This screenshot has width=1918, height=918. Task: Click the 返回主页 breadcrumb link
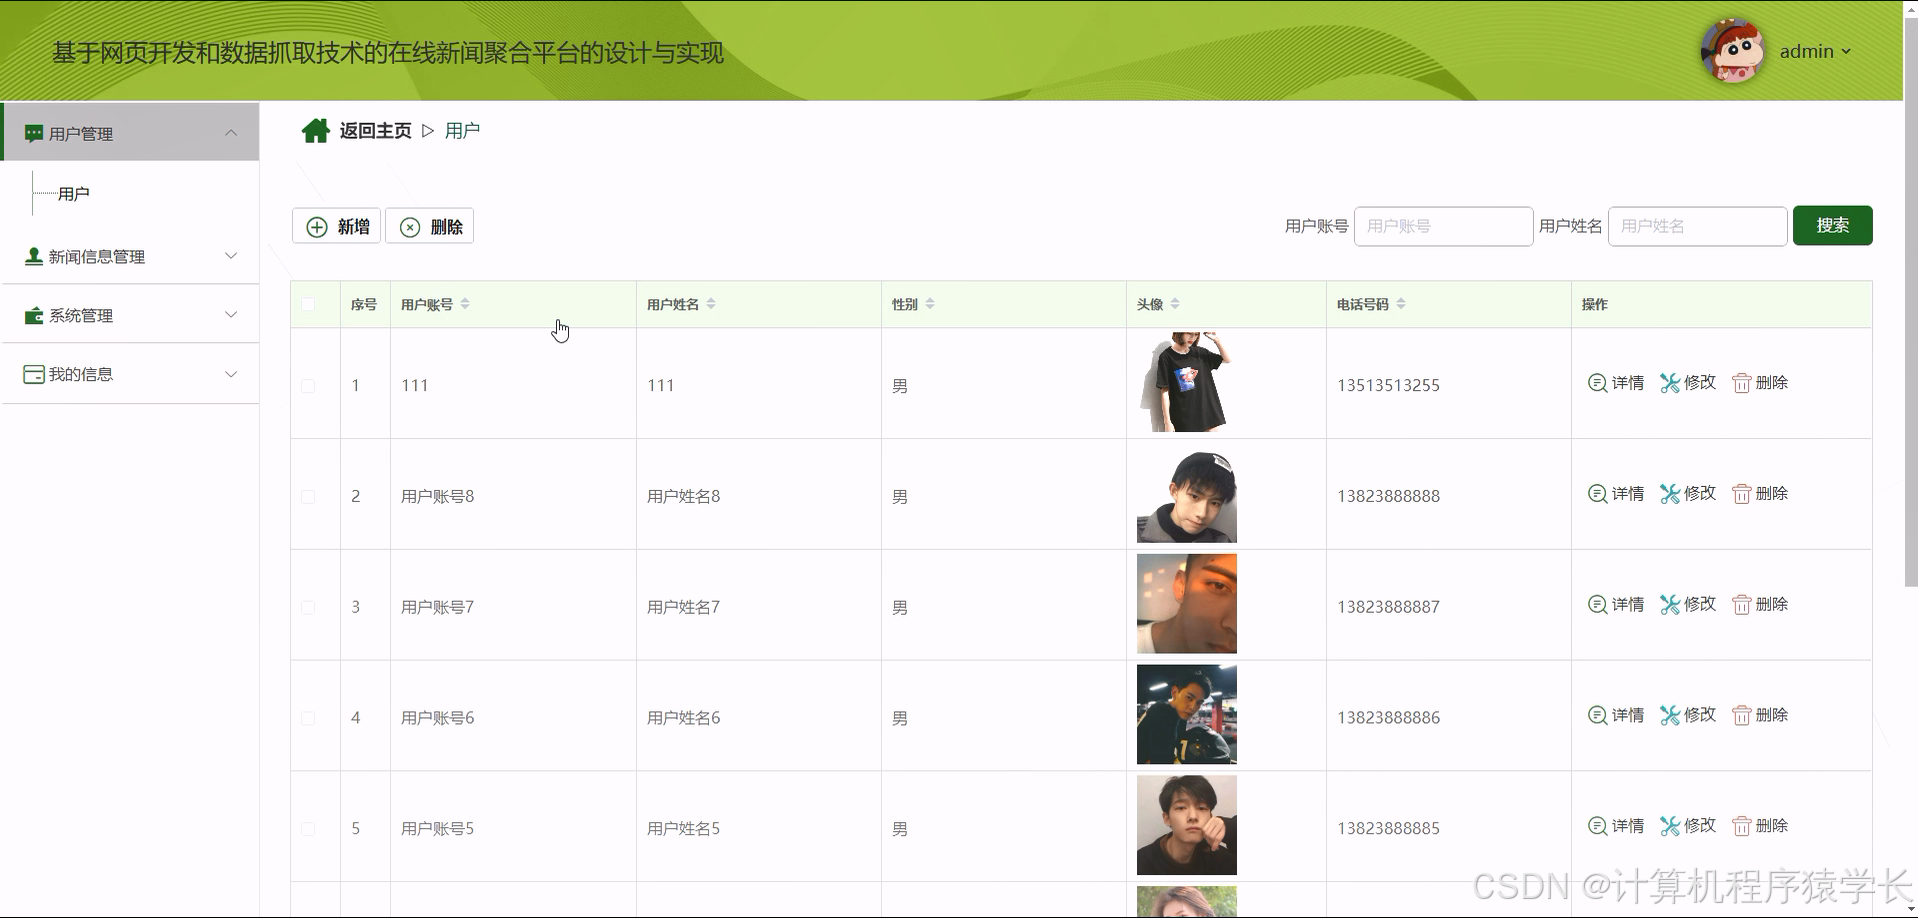coord(375,131)
